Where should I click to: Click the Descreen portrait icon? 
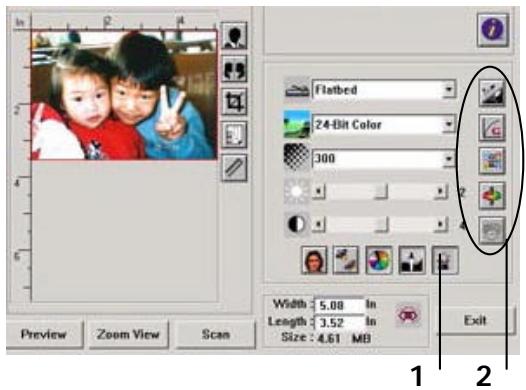point(314,260)
